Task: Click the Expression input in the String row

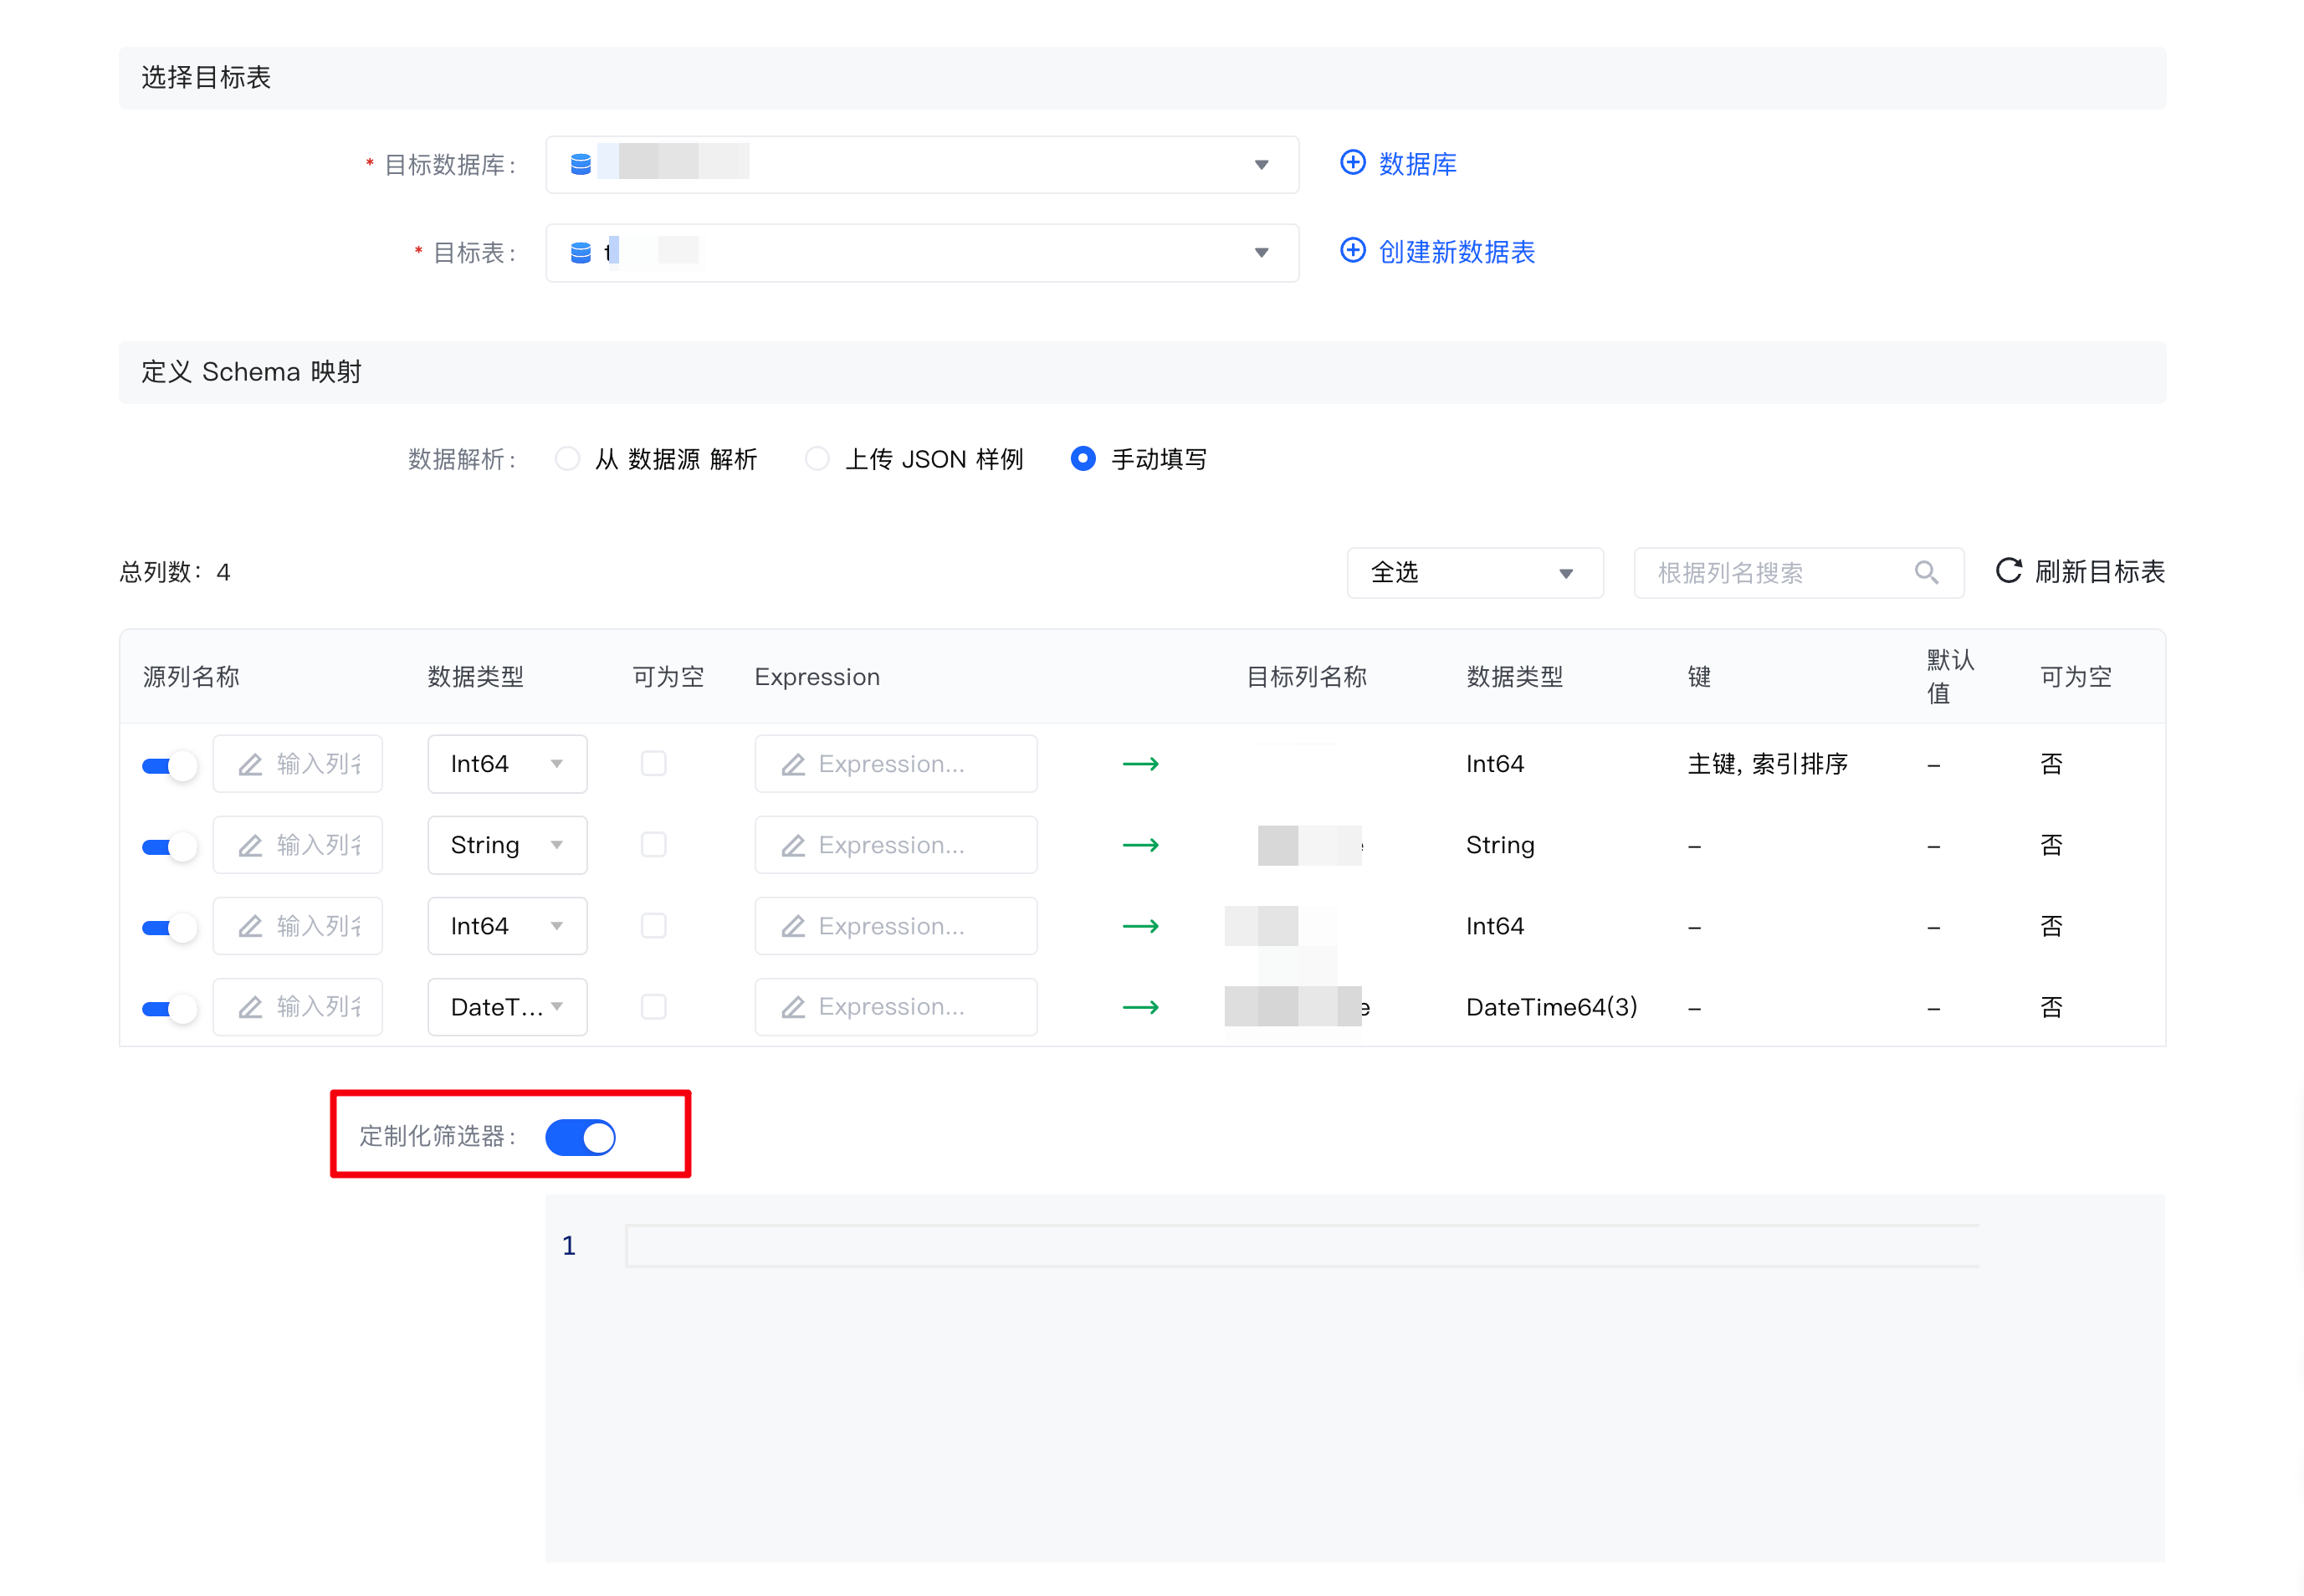Action: tap(895, 845)
